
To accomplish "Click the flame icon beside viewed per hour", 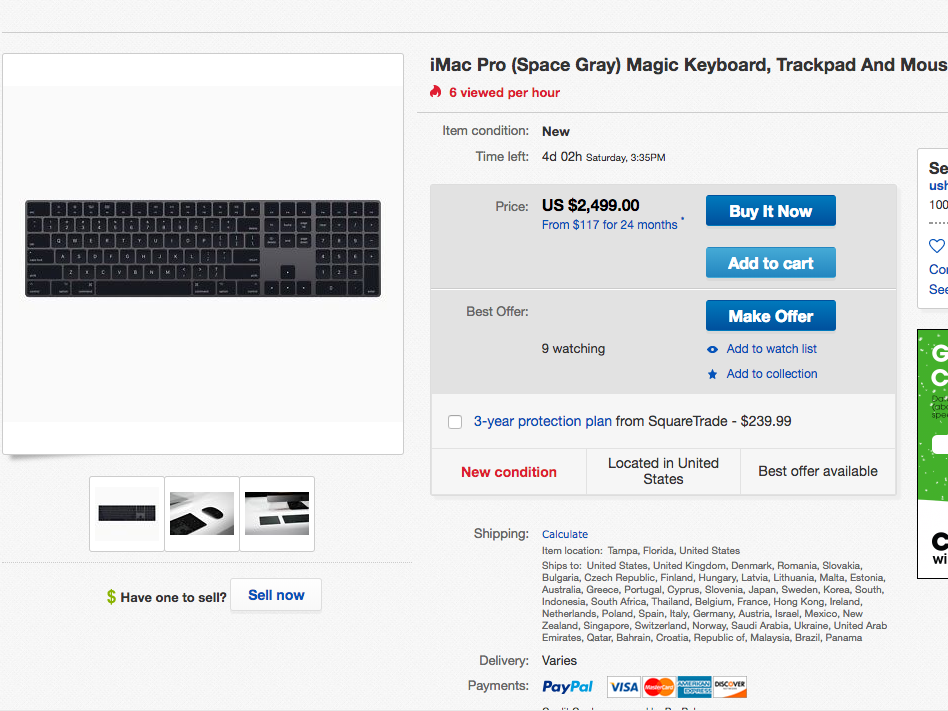I will 435,92.
